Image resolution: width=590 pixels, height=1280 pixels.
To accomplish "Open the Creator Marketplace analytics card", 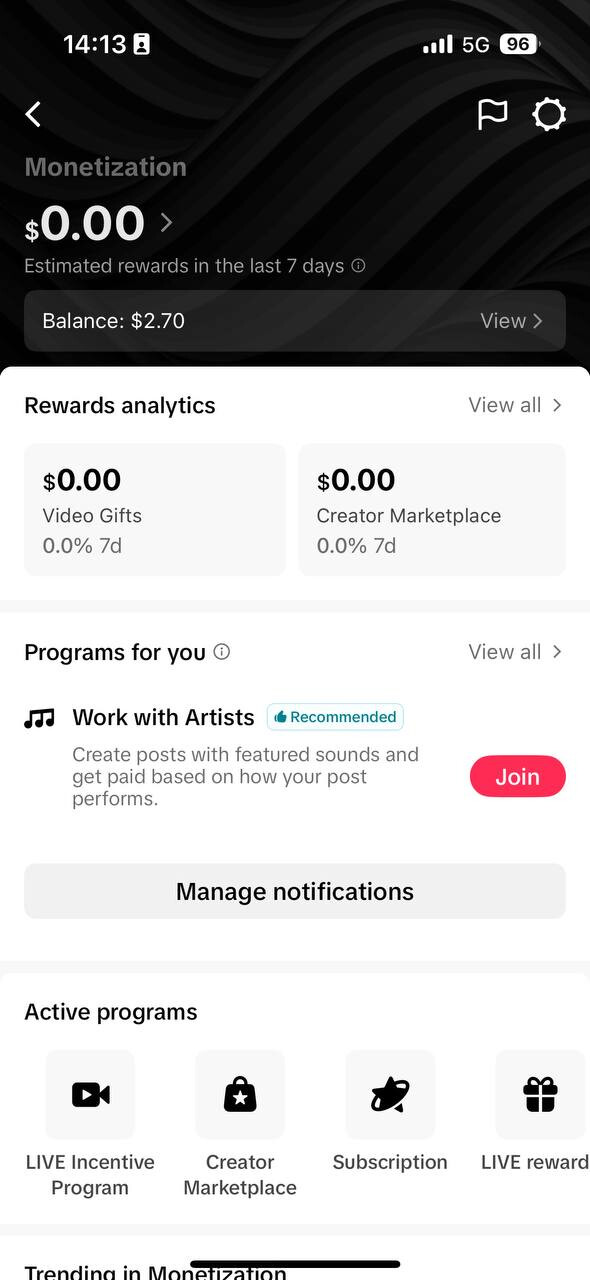I will 432,510.
